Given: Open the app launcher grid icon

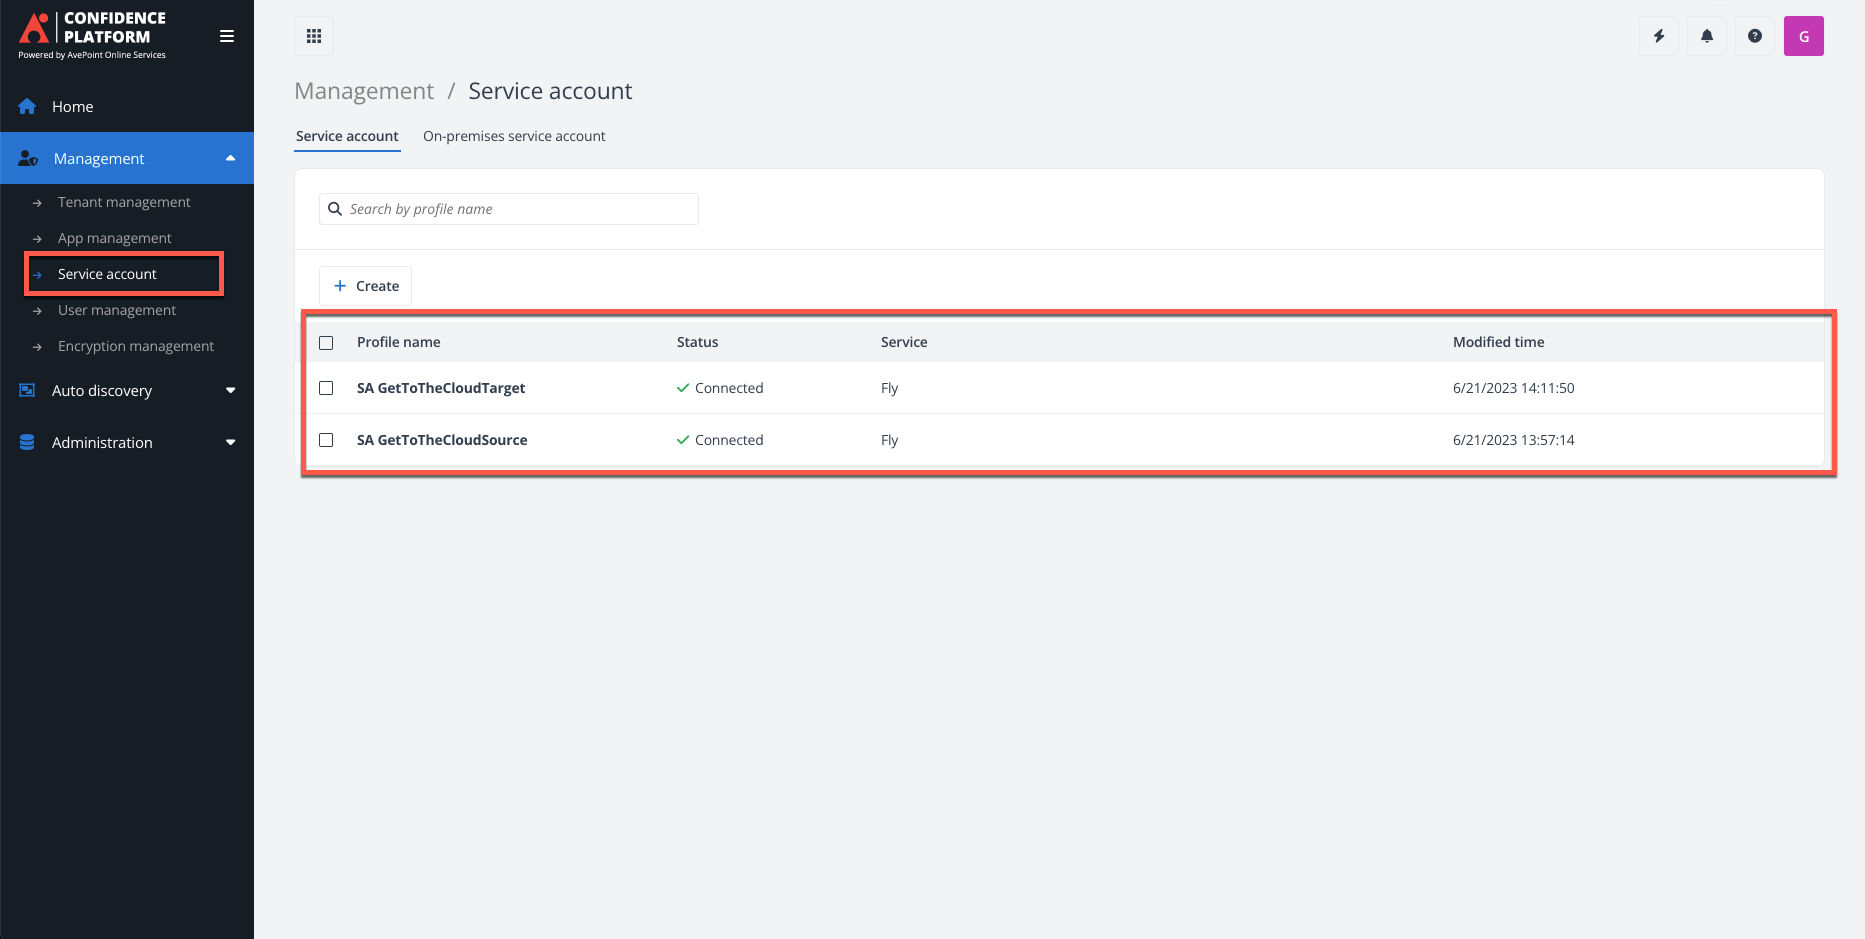Looking at the screenshot, I should tap(313, 35).
